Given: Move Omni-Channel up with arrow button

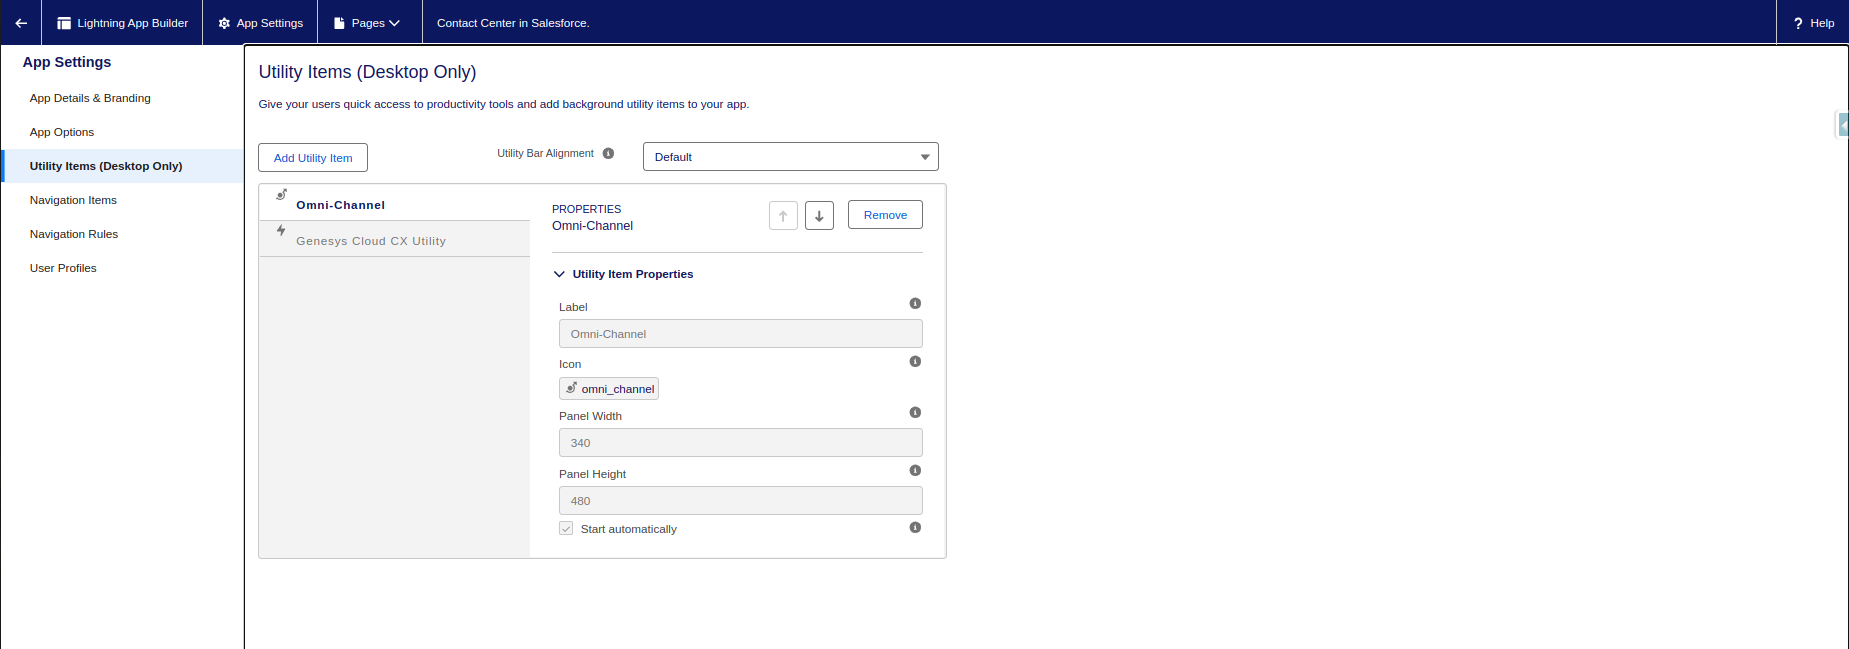Looking at the screenshot, I should pos(783,216).
